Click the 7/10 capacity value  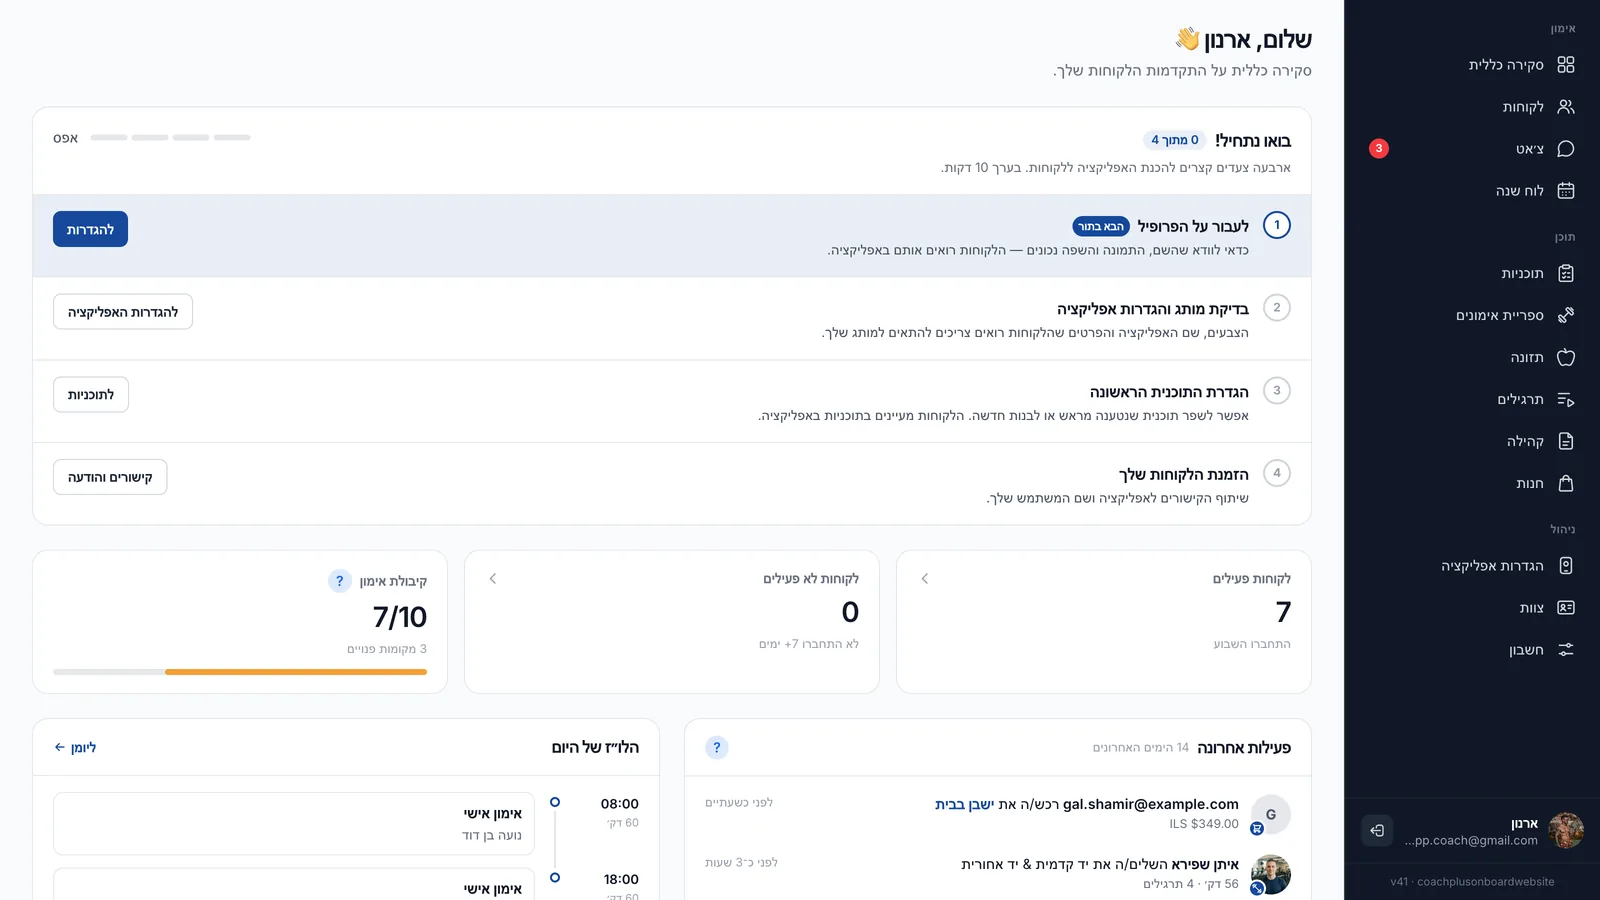tap(400, 617)
